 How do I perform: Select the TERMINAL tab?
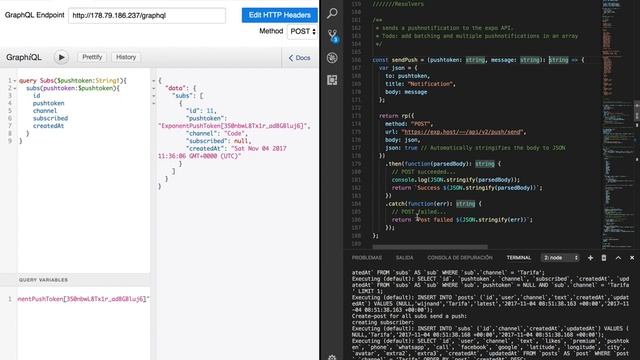tap(519, 258)
